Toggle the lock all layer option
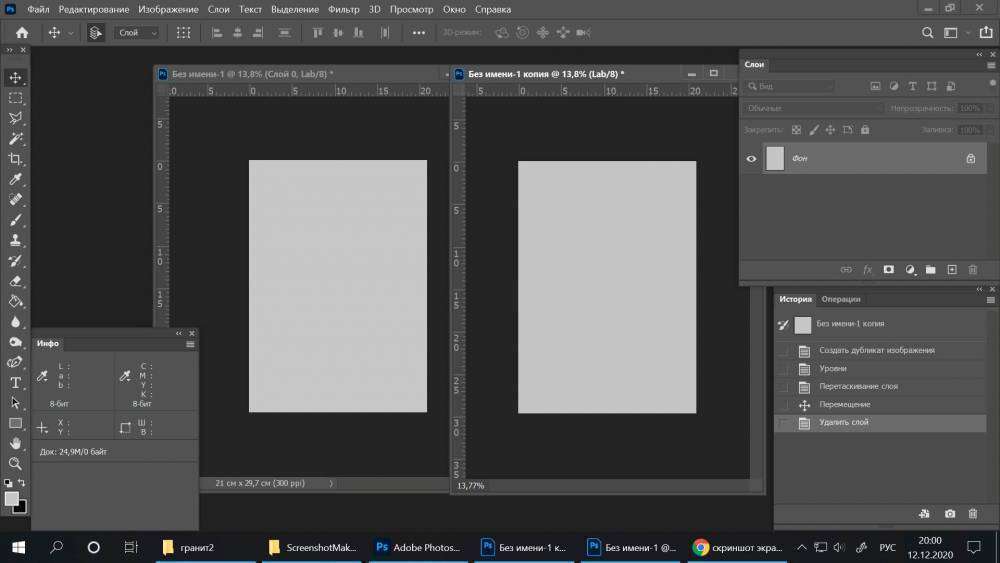This screenshot has width=1000, height=563. [865, 130]
